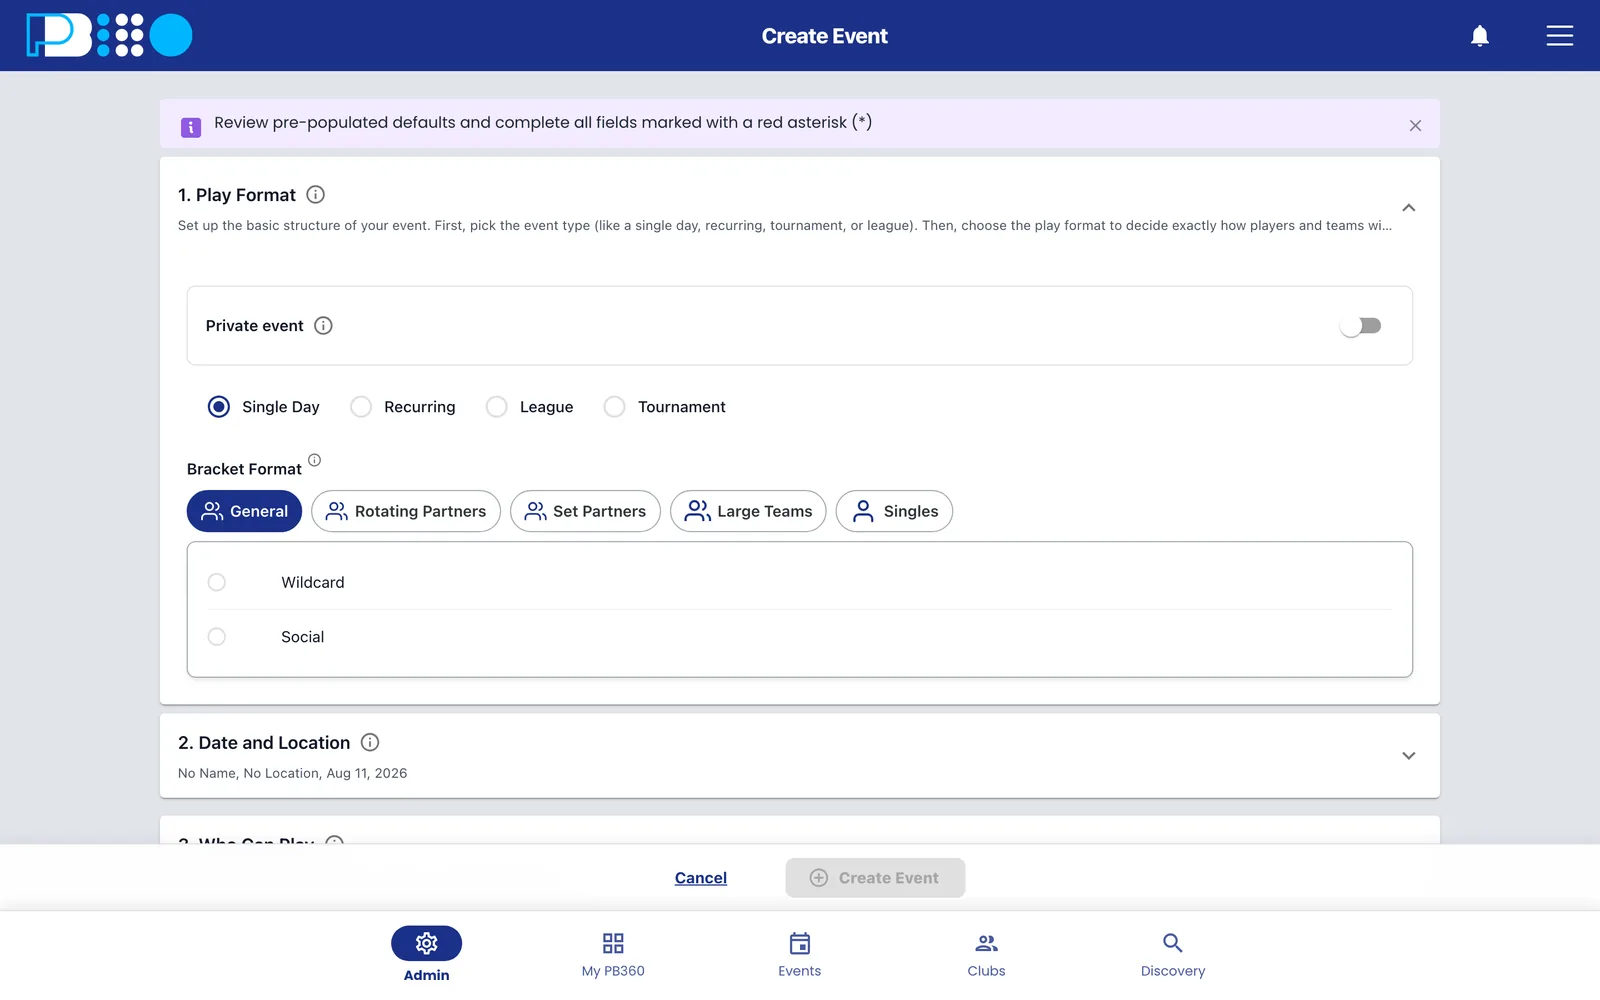Open the hamburger menu

click(1560, 36)
